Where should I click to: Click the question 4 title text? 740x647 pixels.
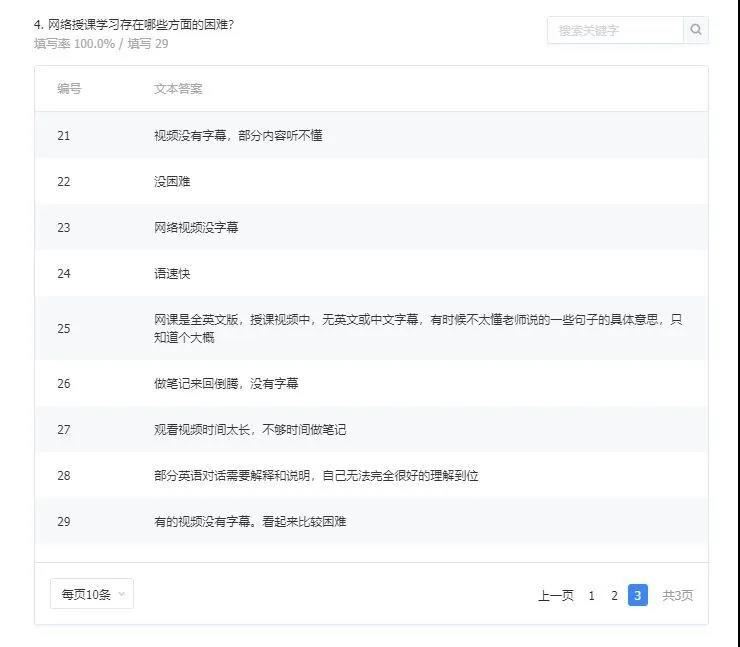tap(134, 24)
